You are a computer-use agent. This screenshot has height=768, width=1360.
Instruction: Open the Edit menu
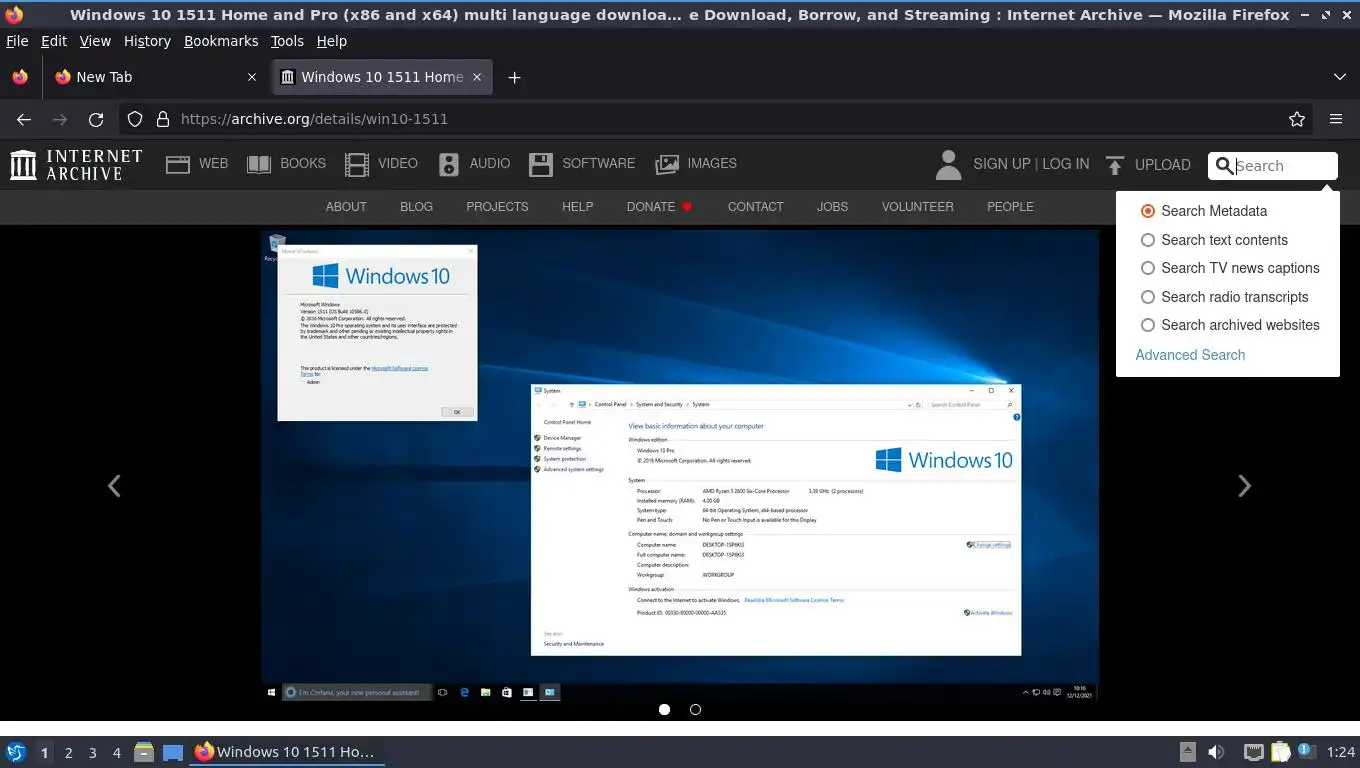54,41
